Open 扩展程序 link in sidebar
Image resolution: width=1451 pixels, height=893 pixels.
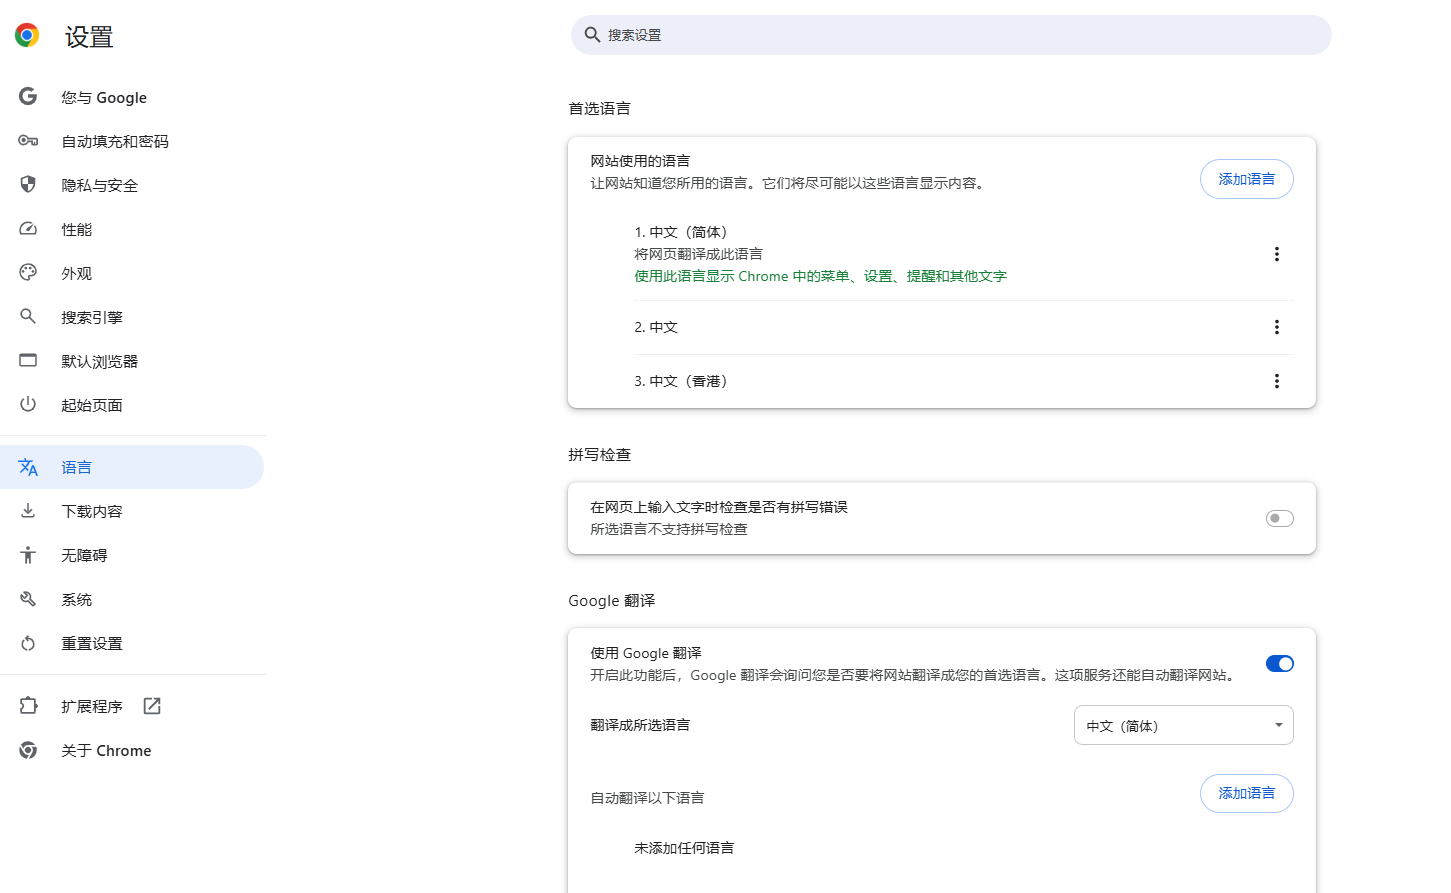coord(132,706)
